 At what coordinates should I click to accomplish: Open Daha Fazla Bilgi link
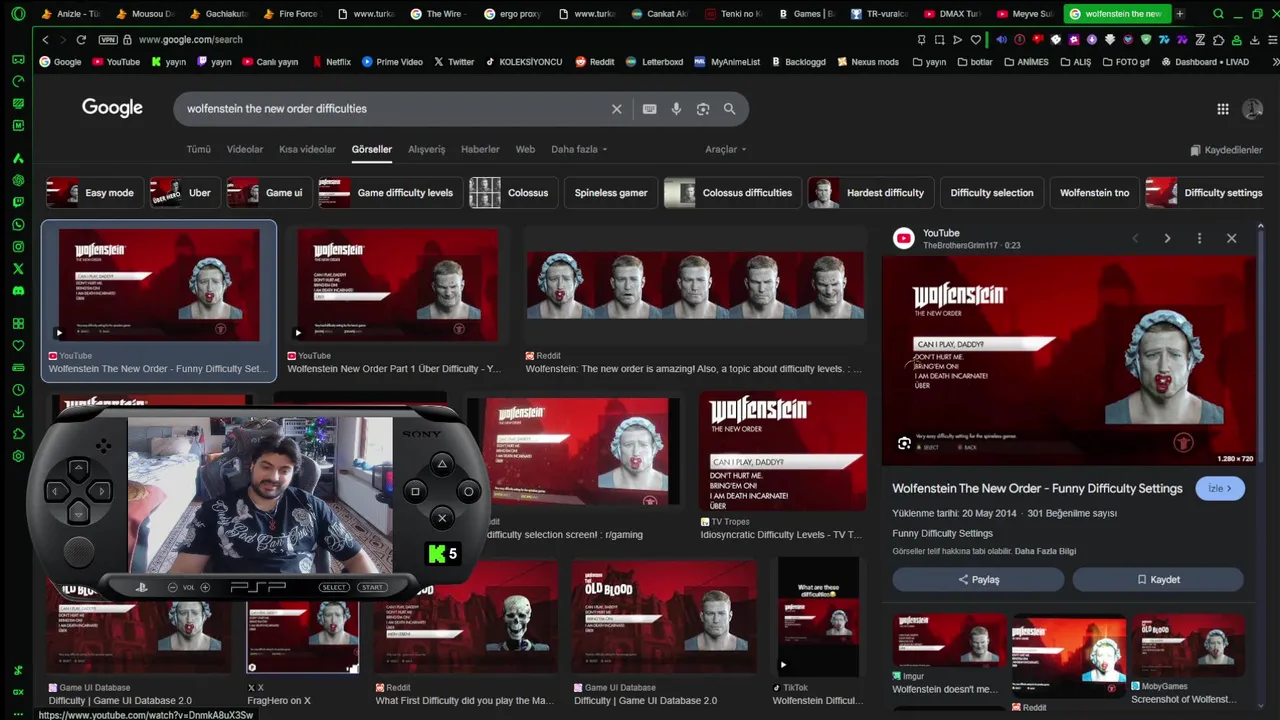coord(1045,552)
